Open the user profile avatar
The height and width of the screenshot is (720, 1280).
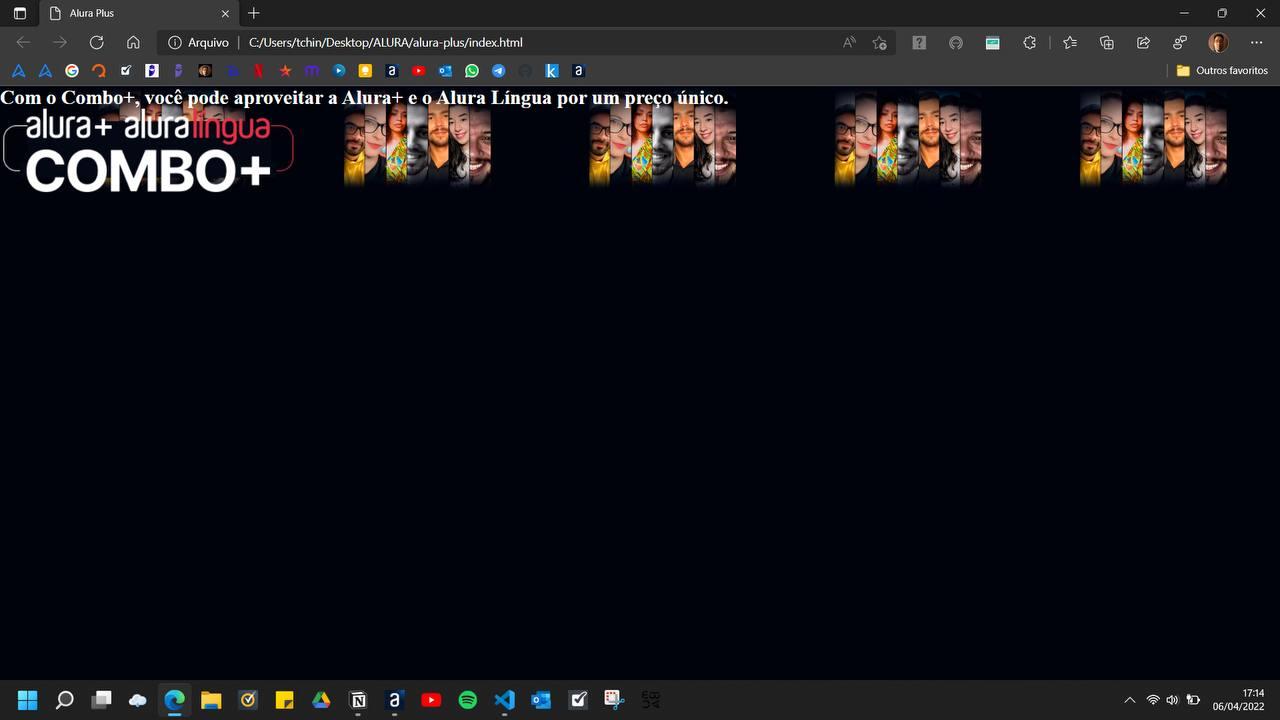[x=1218, y=42]
